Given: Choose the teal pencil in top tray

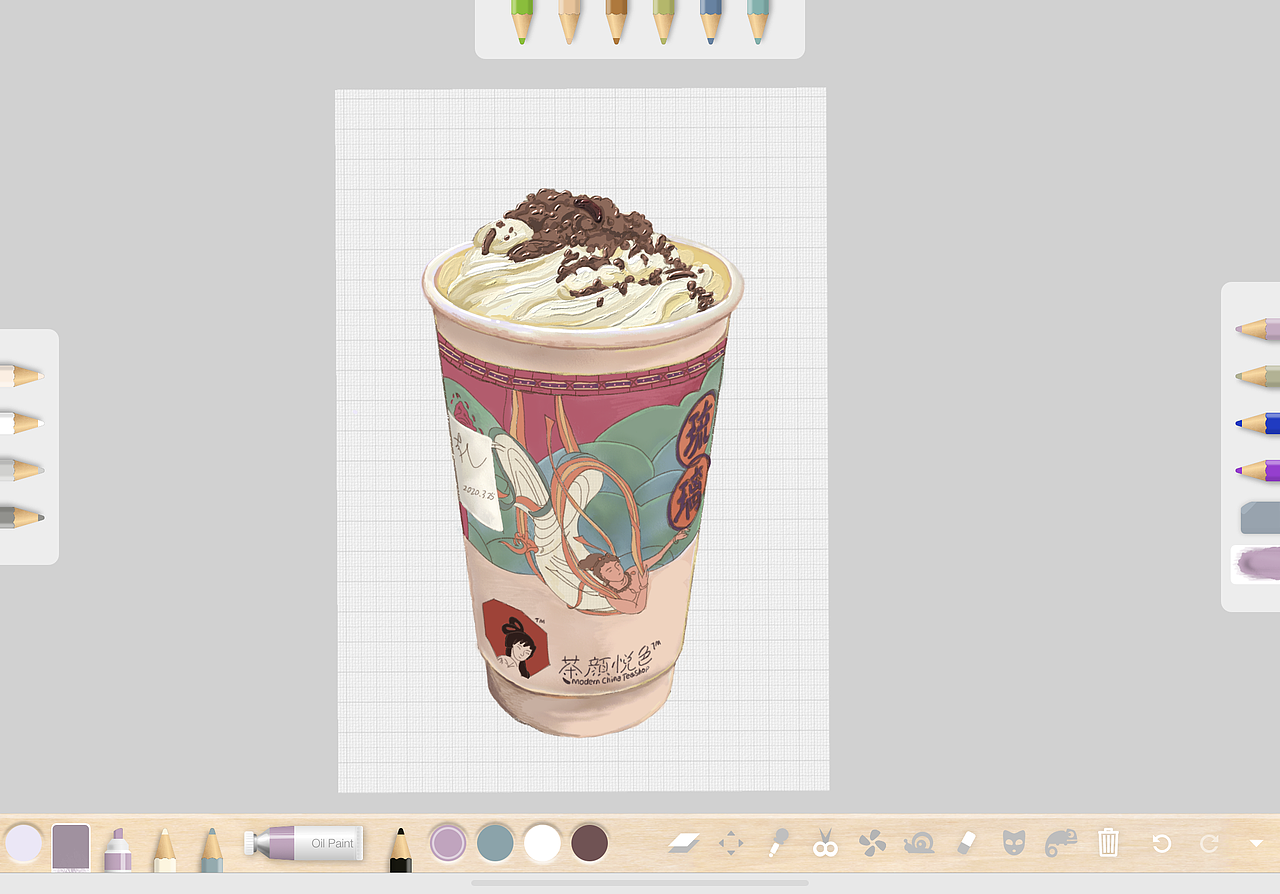Looking at the screenshot, I should (758, 20).
